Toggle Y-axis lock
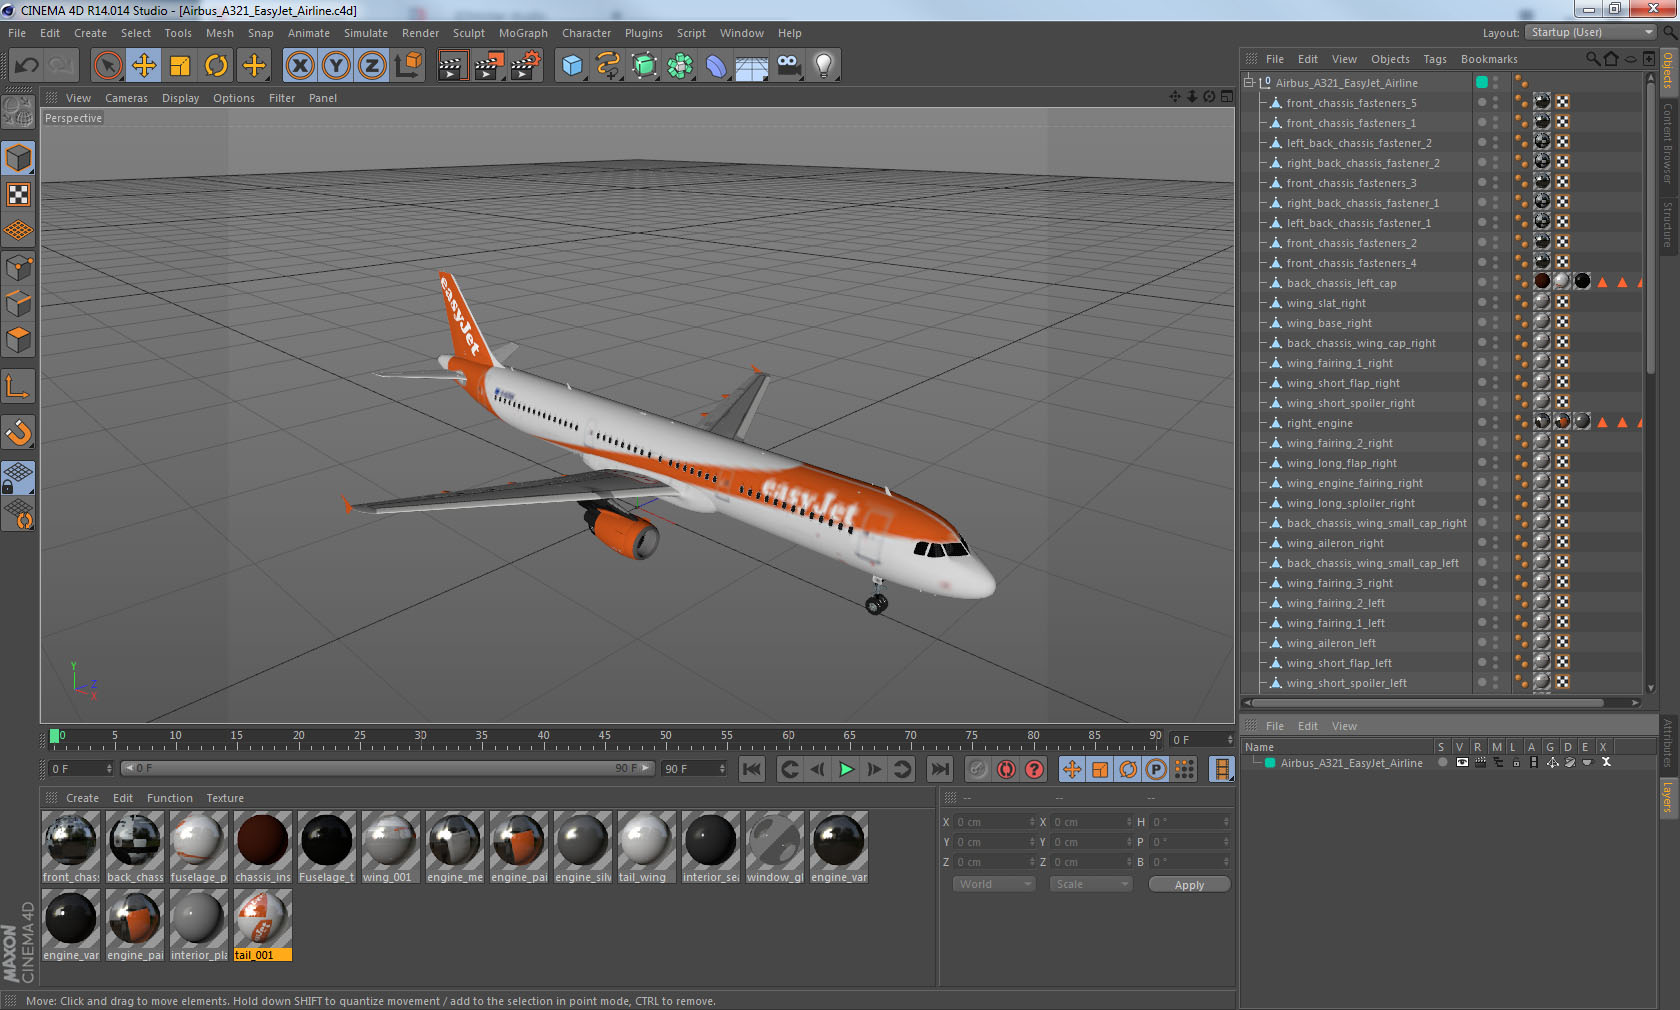Viewport: 1680px width, 1010px height. [336, 66]
